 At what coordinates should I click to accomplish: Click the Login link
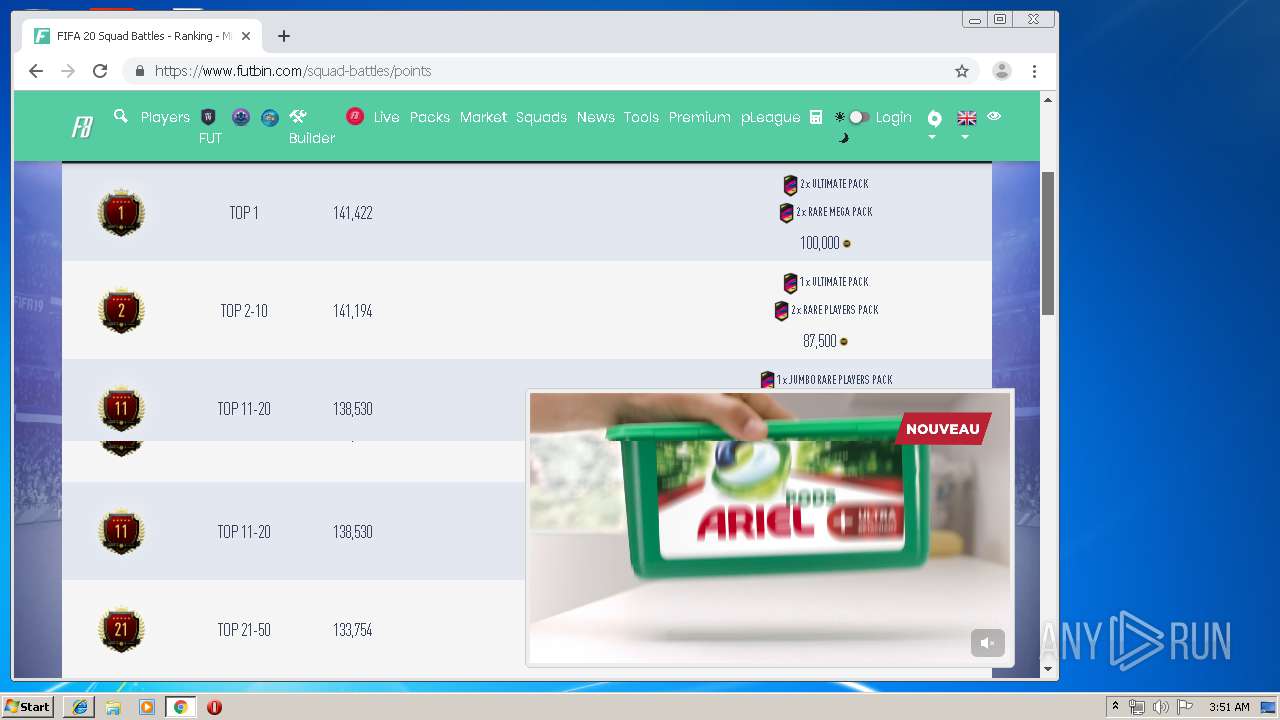894,117
